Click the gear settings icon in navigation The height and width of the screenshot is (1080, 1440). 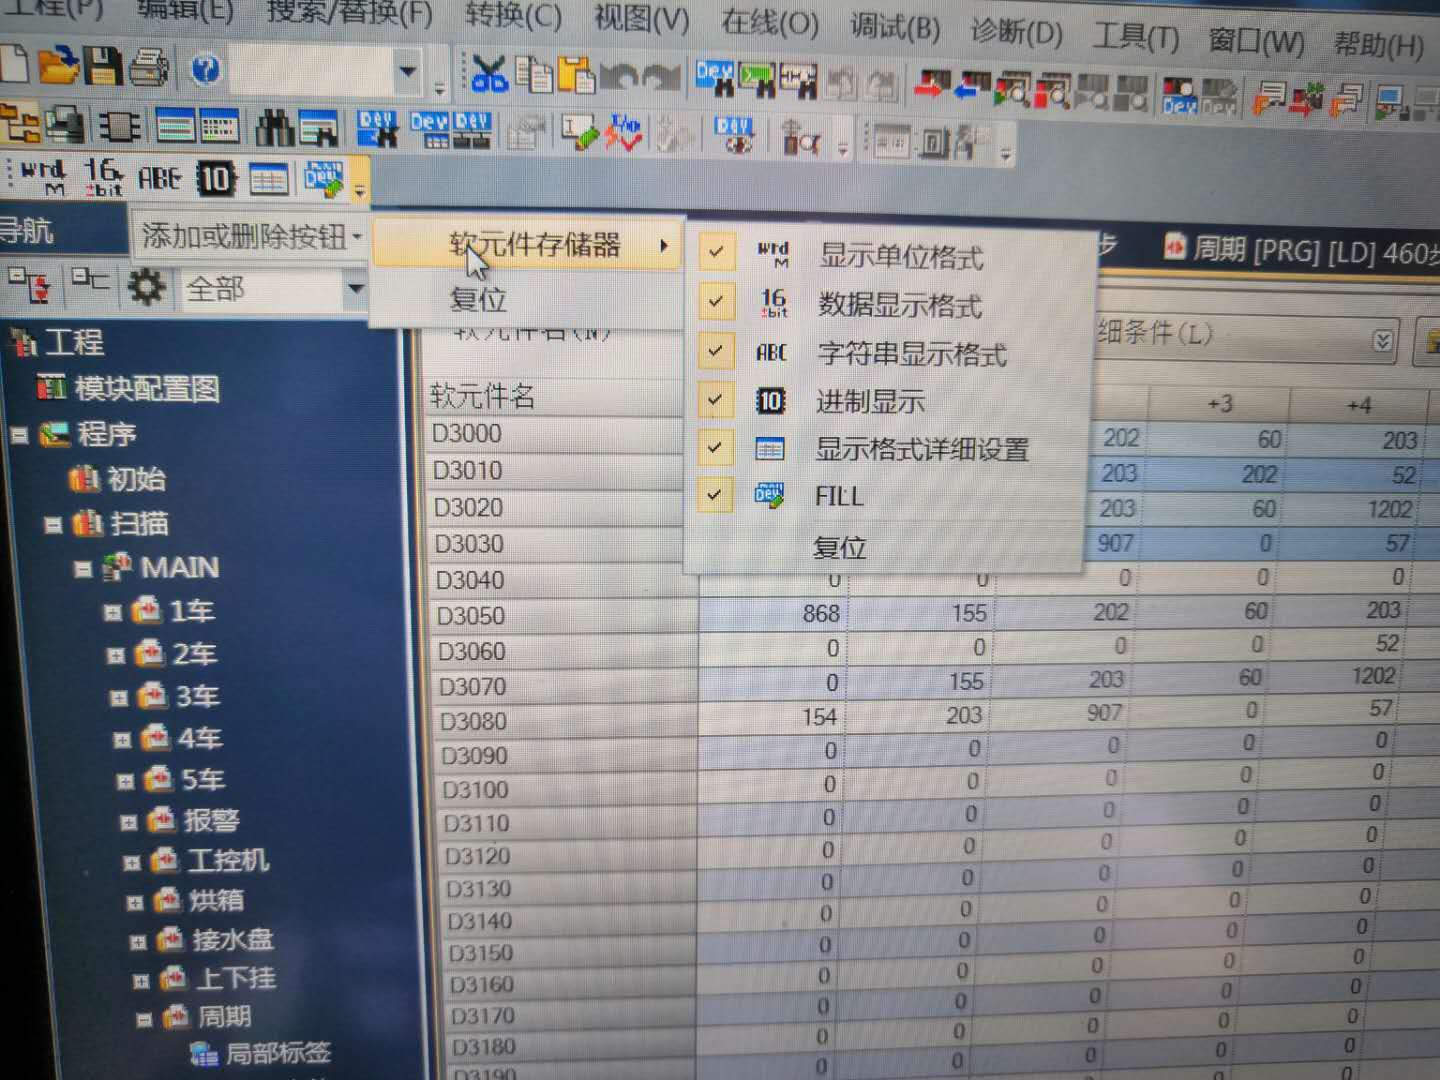(146, 288)
